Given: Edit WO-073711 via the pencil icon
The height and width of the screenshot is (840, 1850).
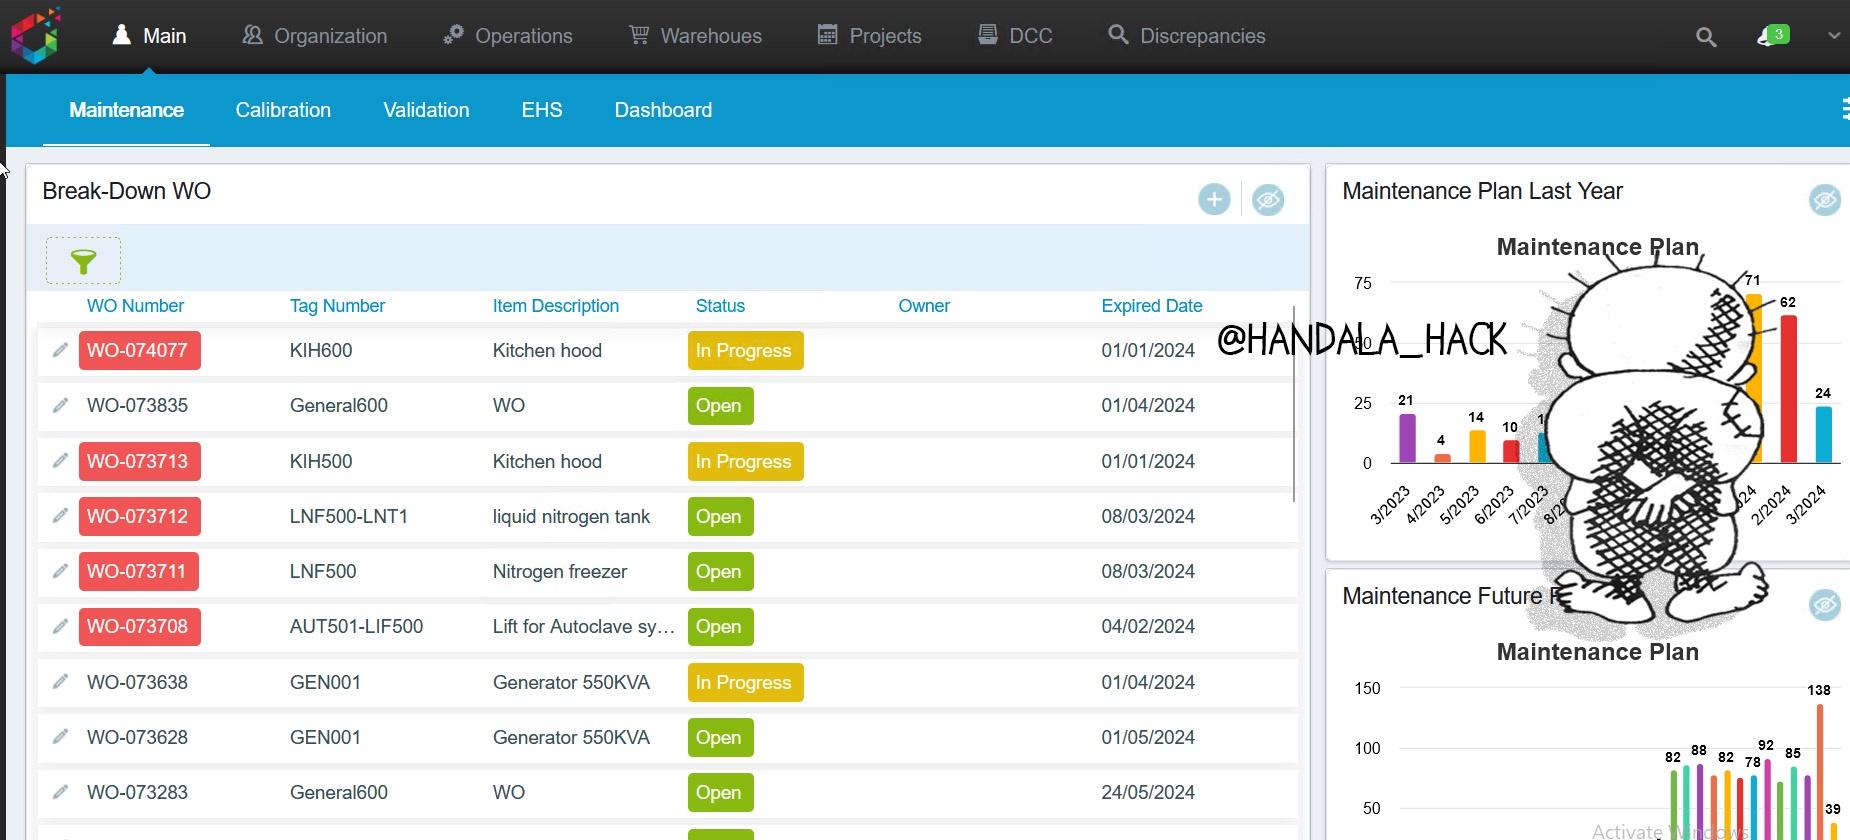Looking at the screenshot, I should coord(60,571).
